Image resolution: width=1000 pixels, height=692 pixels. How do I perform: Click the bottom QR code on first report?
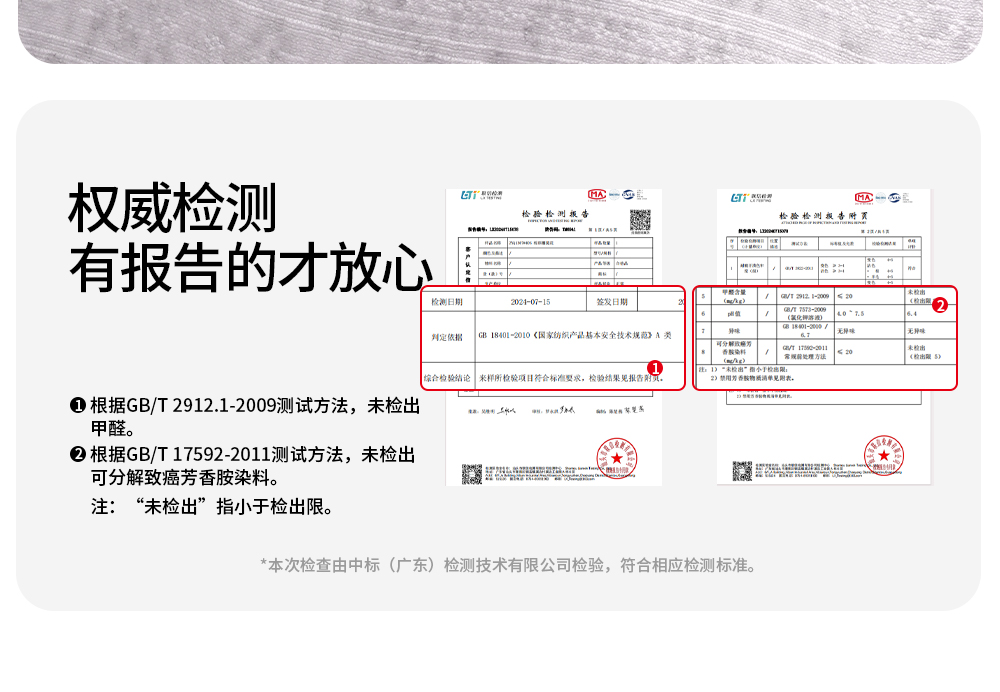tap(472, 474)
